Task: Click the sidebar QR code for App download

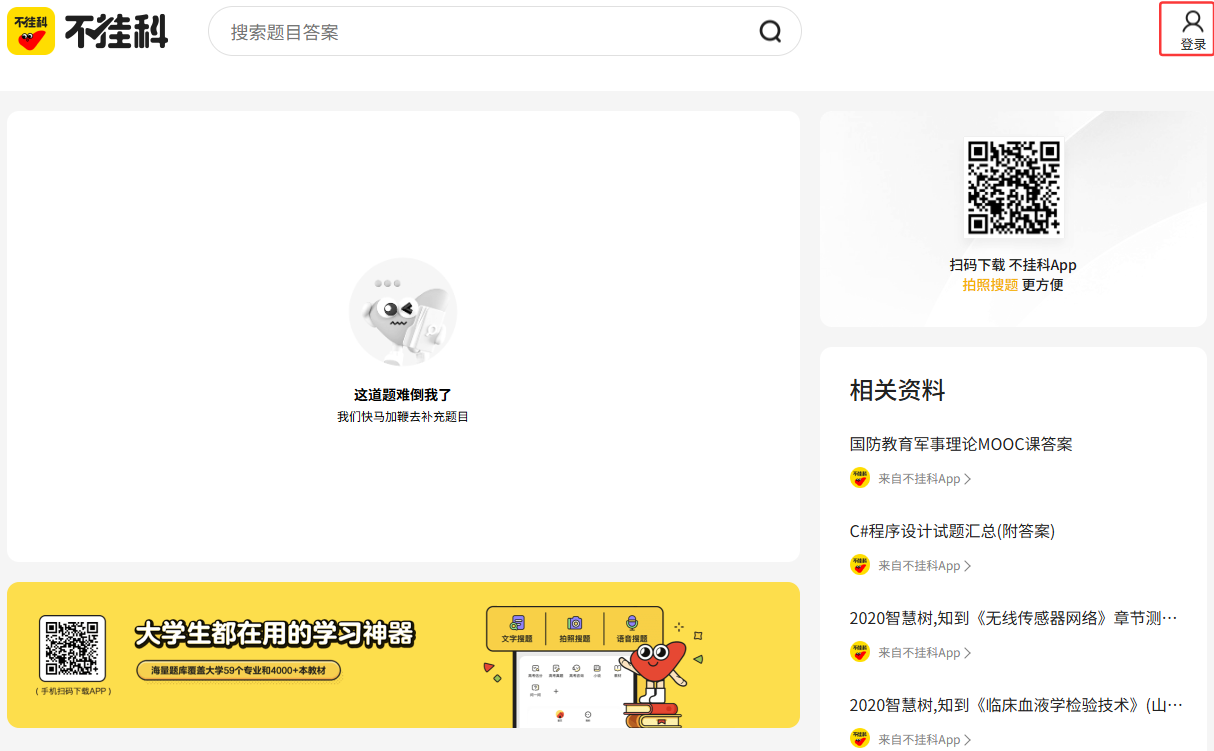Action: (x=1013, y=185)
